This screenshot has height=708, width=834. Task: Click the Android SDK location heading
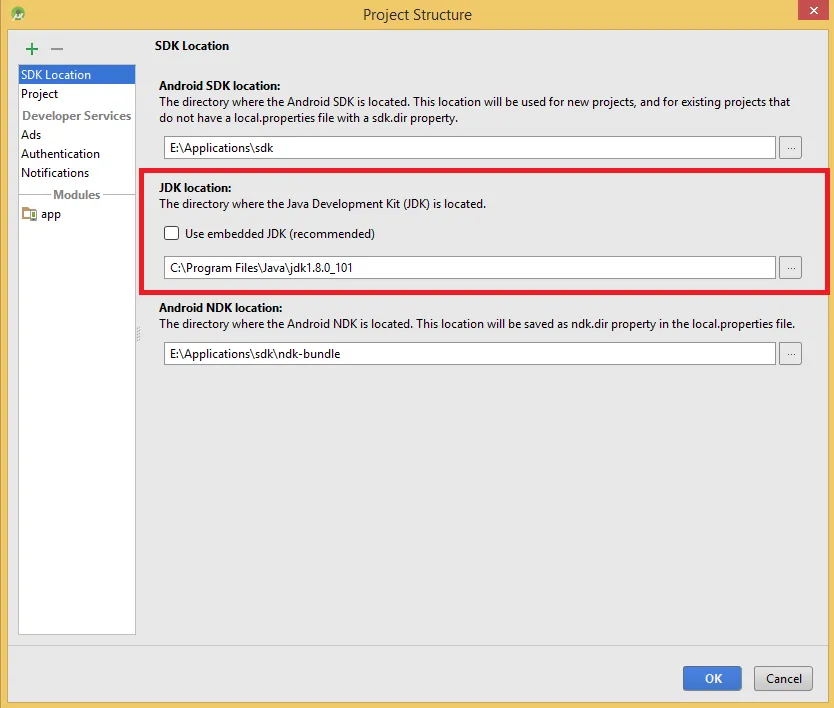(220, 86)
